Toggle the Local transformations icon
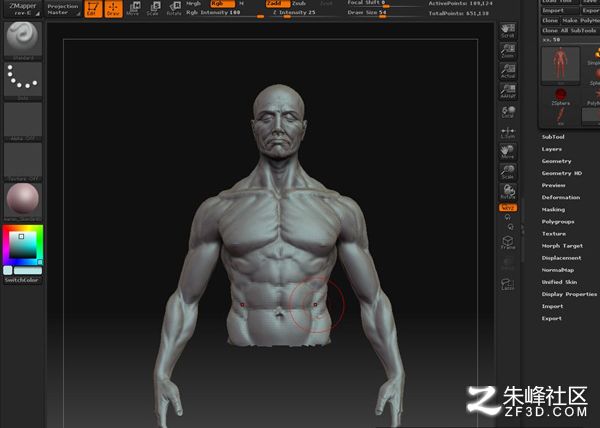Screen dimensions: 600x428 point(508,112)
